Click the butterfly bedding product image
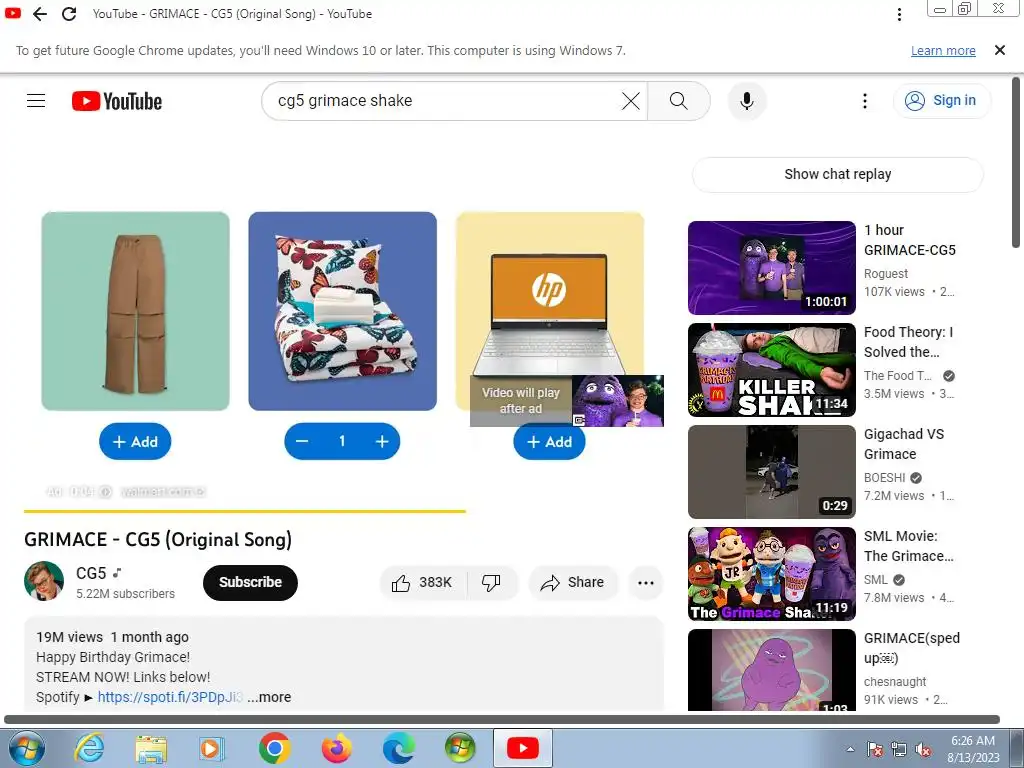 (342, 311)
